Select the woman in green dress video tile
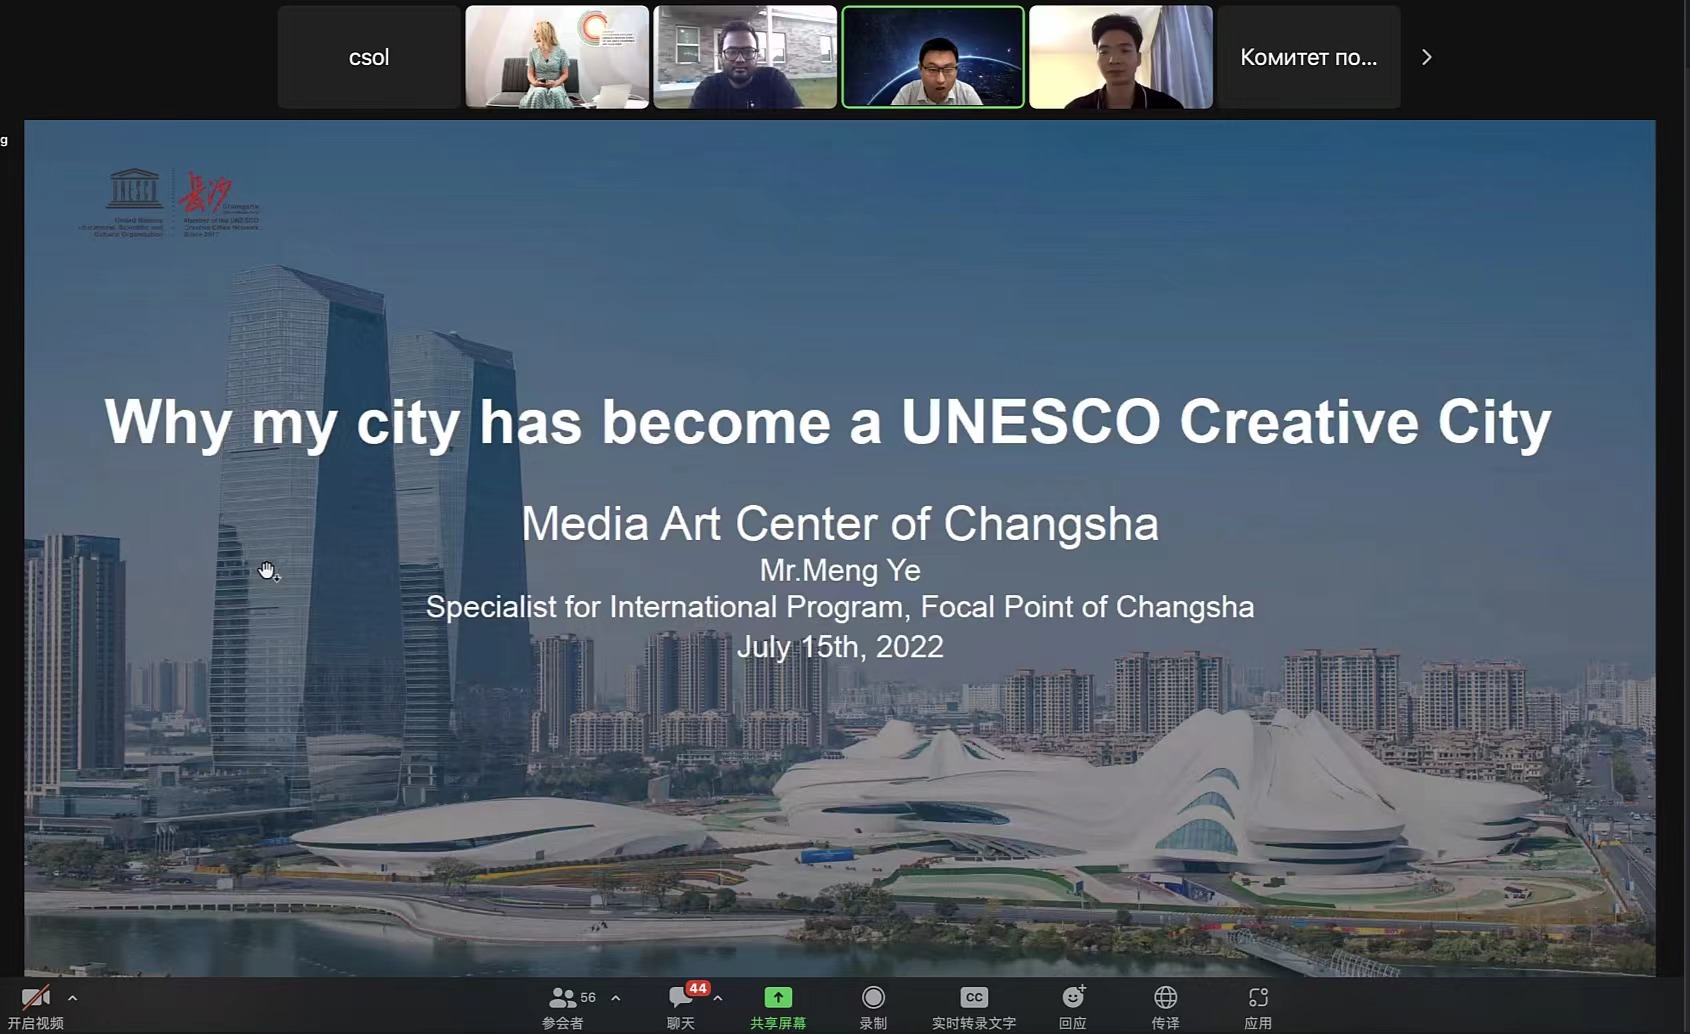The width and height of the screenshot is (1690, 1034). 557,57
